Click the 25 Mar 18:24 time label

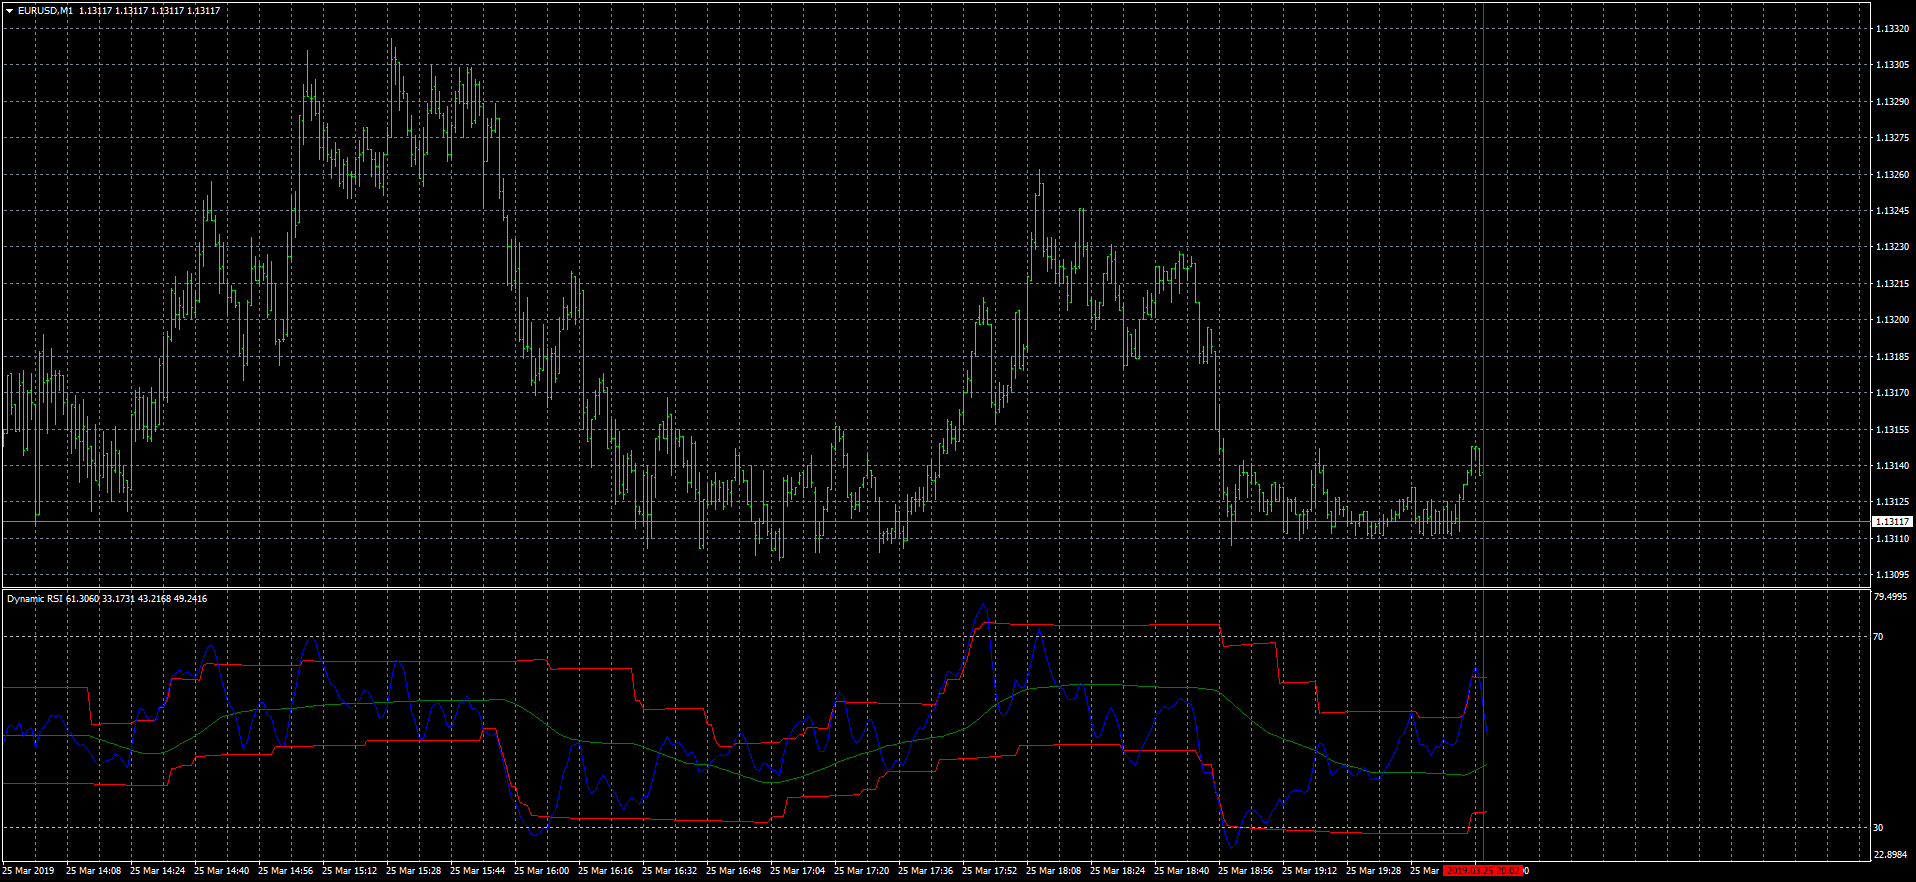pos(1118,871)
